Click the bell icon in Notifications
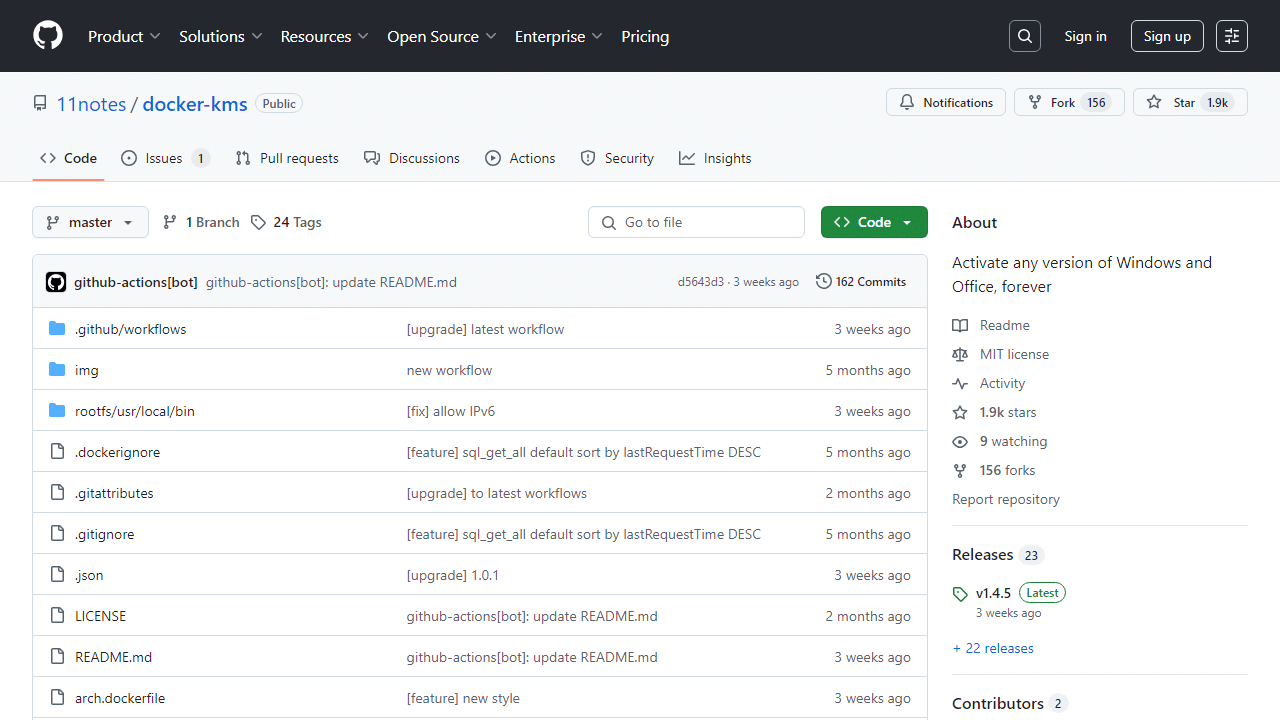Screen dimensions: 1280x720 pyautogui.click(x=907, y=102)
